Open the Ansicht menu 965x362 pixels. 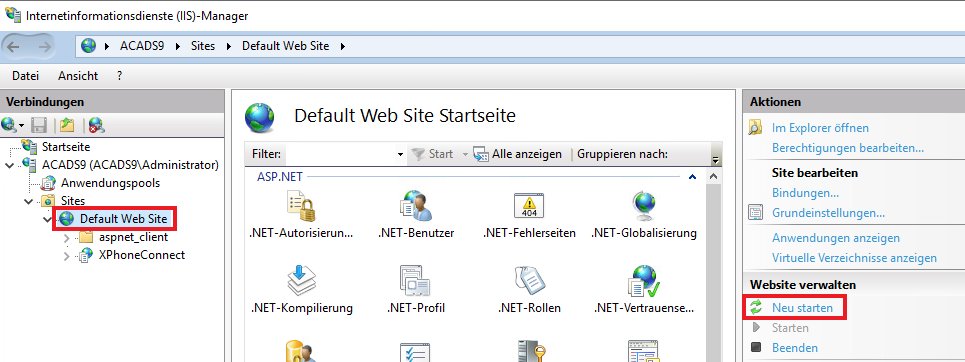tap(78, 76)
